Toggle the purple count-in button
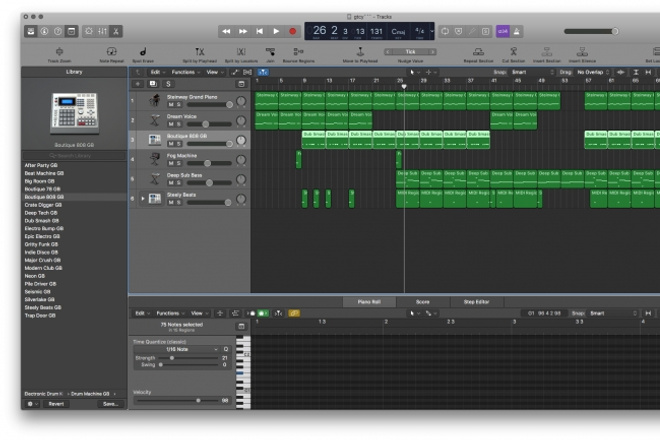The image size is (660, 440). tap(503, 31)
